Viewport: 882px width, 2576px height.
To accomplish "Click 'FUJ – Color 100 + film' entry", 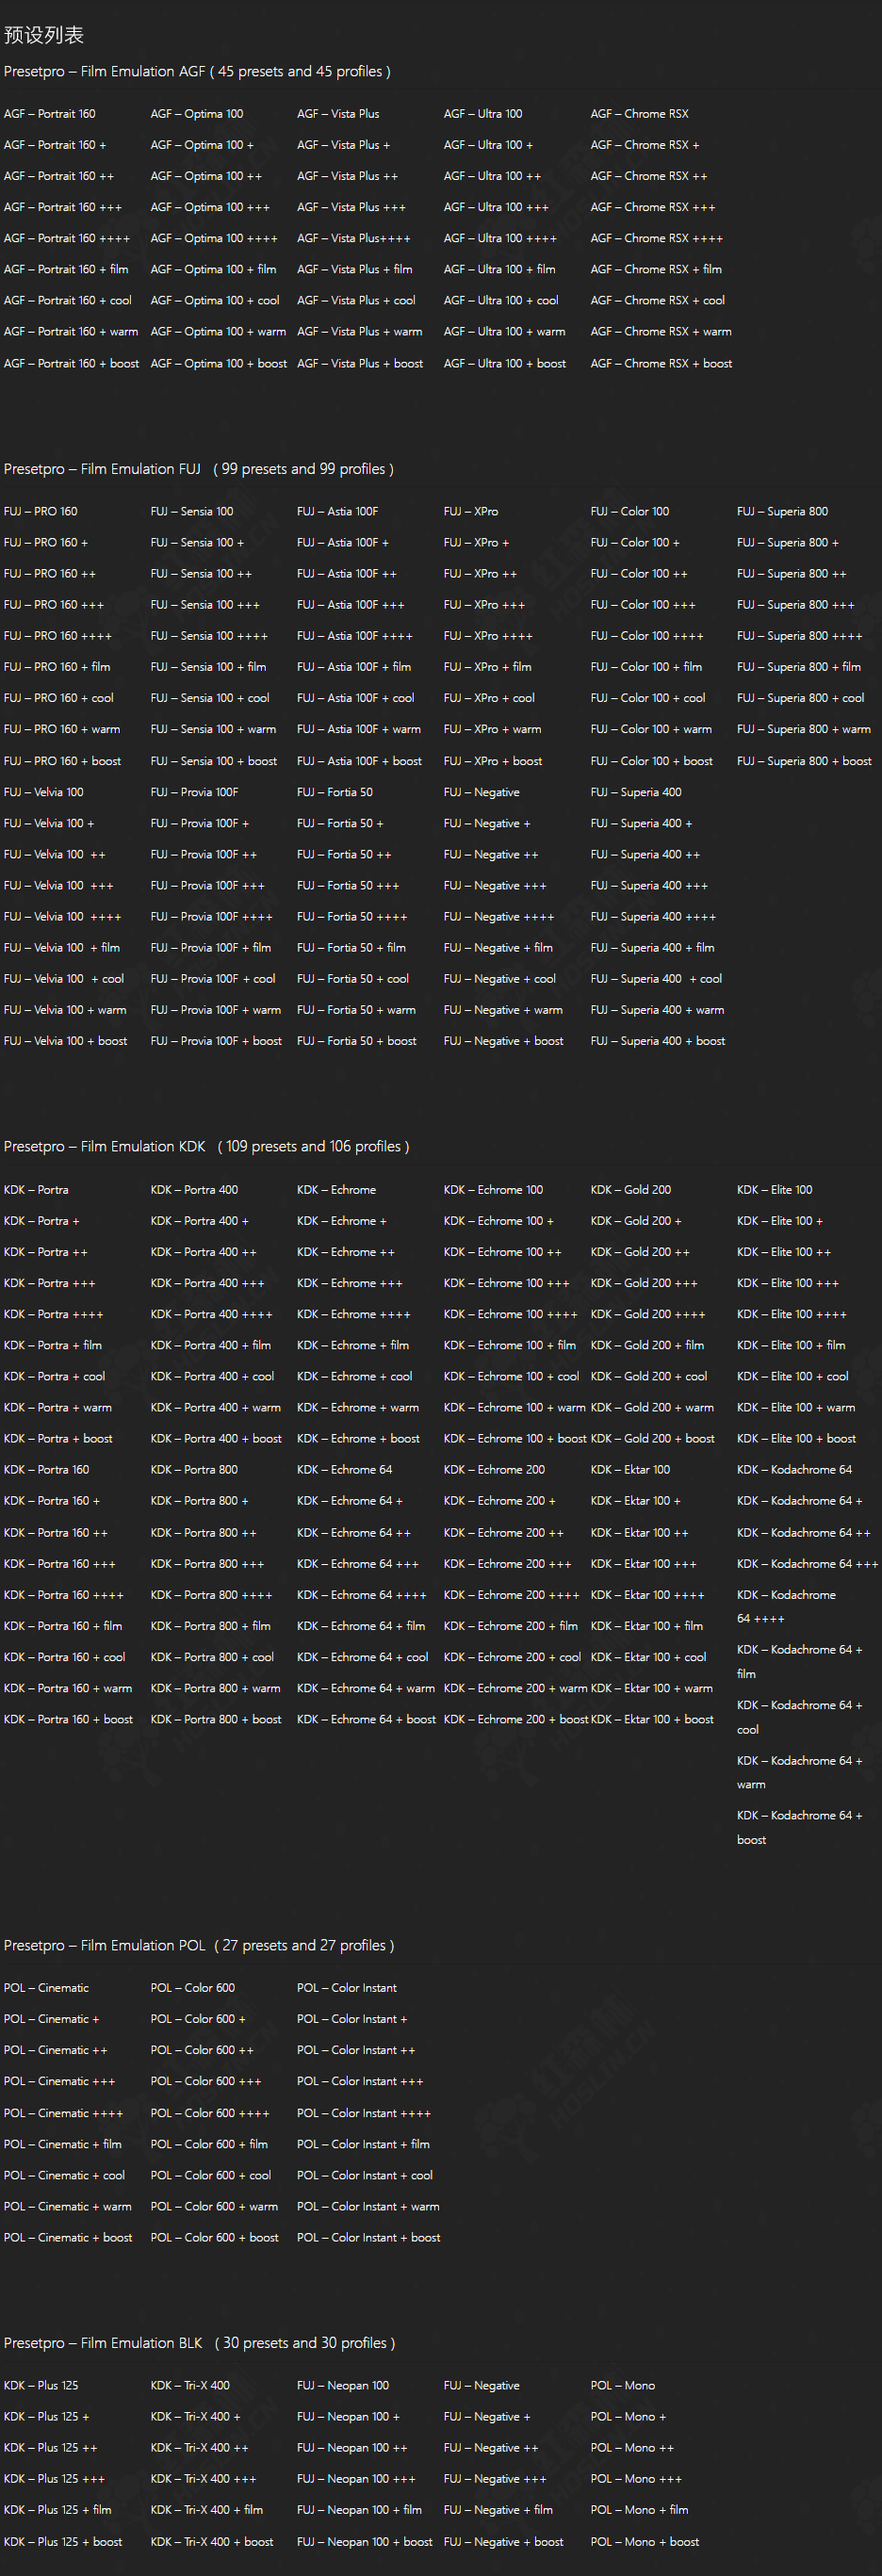I will 646,666.
